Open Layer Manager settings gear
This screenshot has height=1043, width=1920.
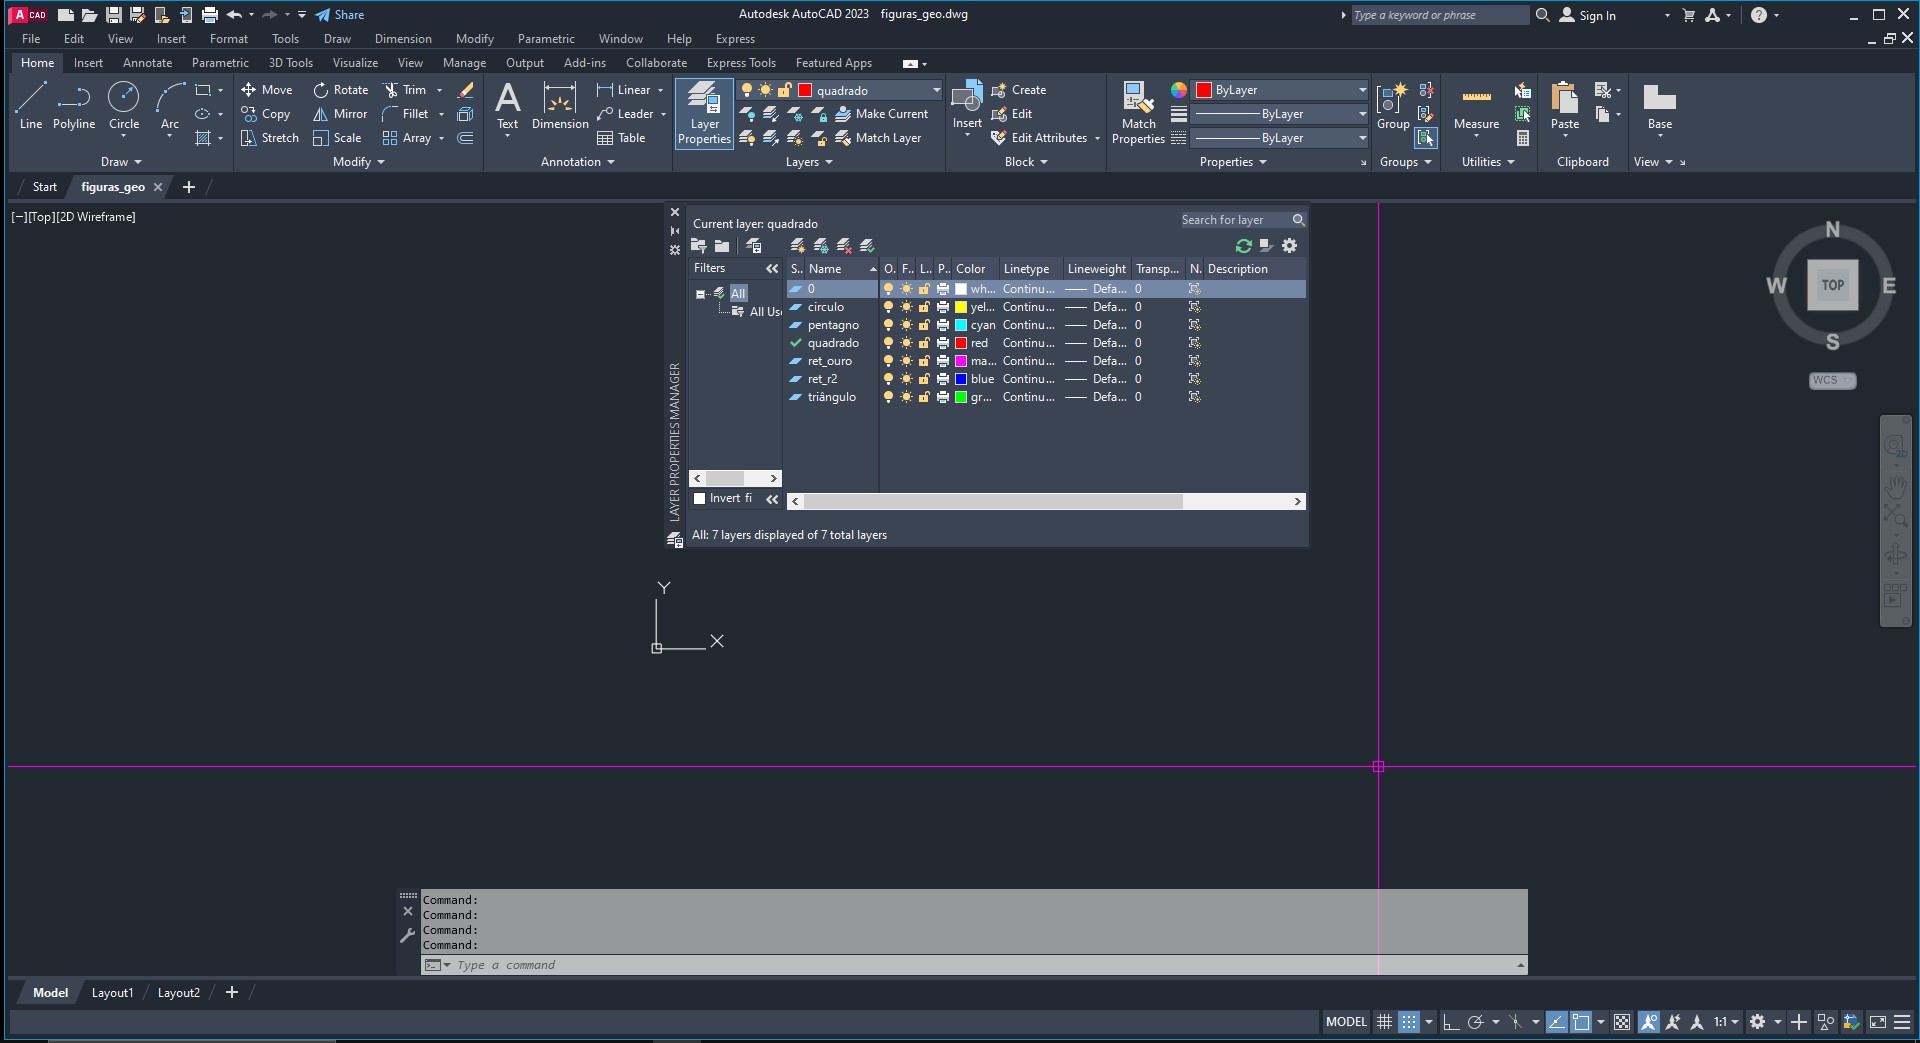tap(1289, 246)
